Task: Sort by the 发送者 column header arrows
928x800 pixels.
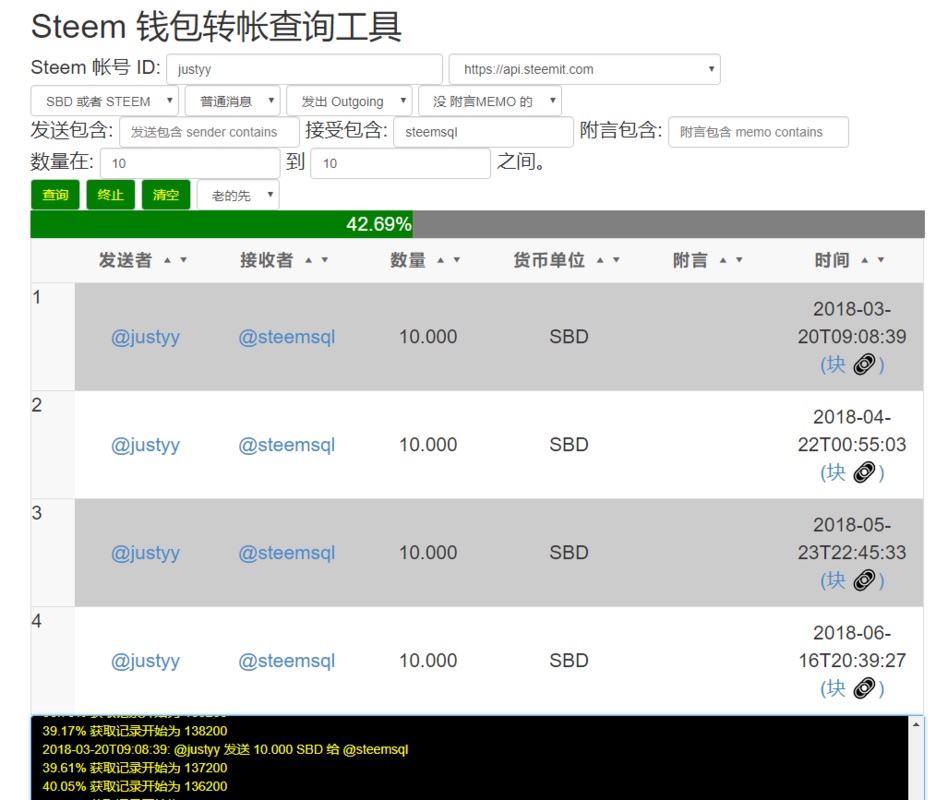Action: point(175,261)
